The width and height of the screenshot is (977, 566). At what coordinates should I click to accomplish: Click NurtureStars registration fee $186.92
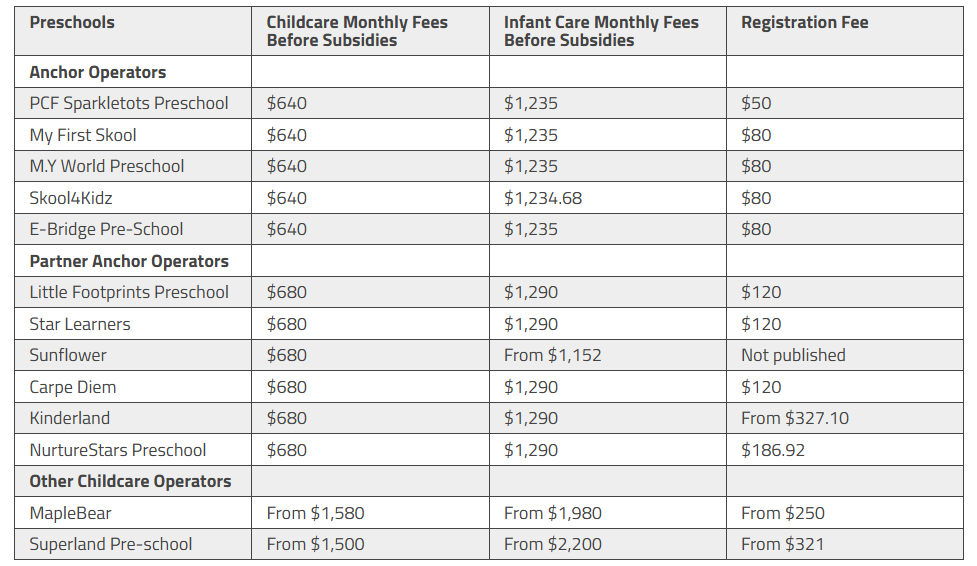773,450
